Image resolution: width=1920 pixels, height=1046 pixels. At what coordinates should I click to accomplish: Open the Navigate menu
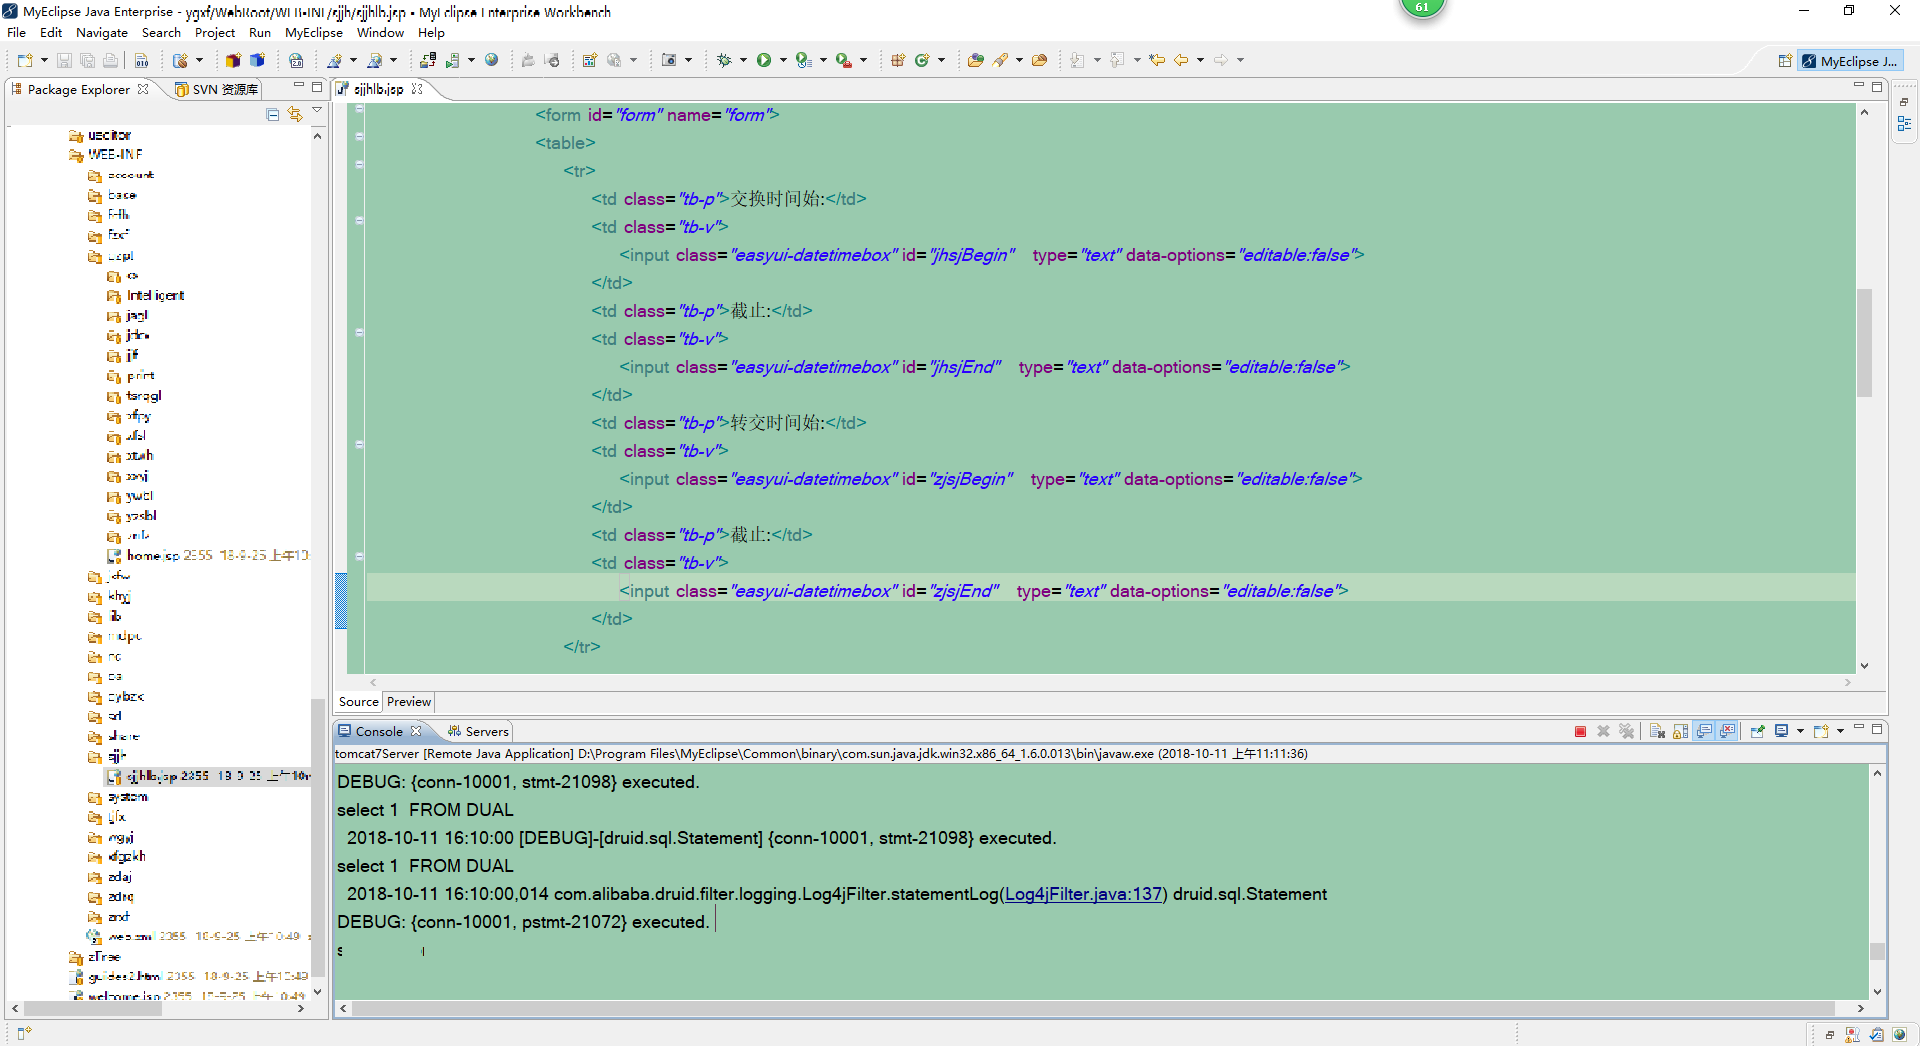pyautogui.click(x=102, y=33)
